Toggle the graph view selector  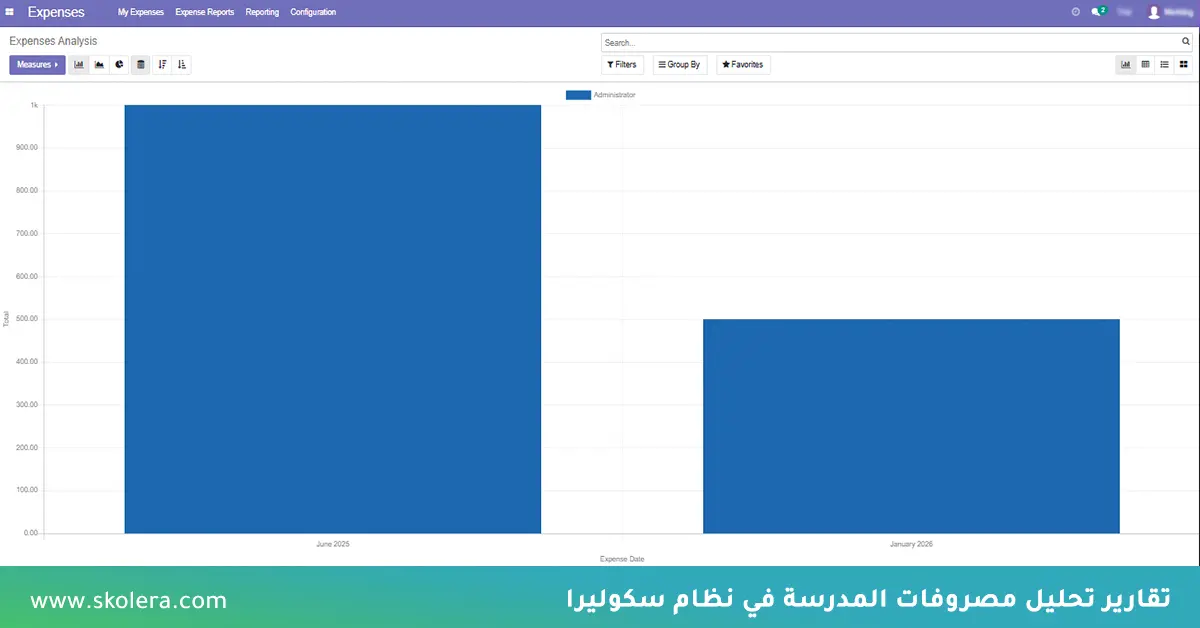click(x=1125, y=64)
